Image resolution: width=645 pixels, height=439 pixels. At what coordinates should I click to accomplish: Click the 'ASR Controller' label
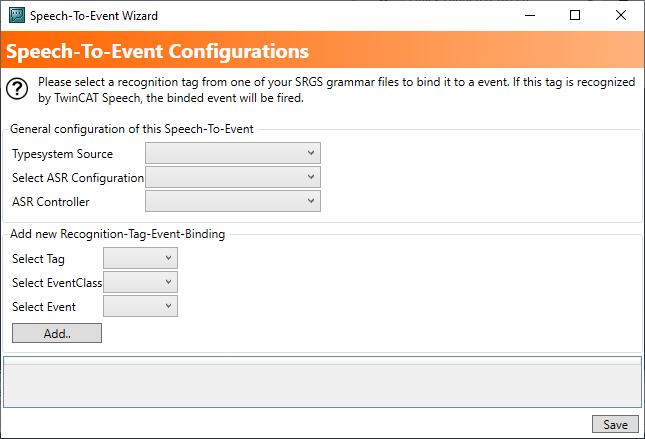[x=51, y=202]
